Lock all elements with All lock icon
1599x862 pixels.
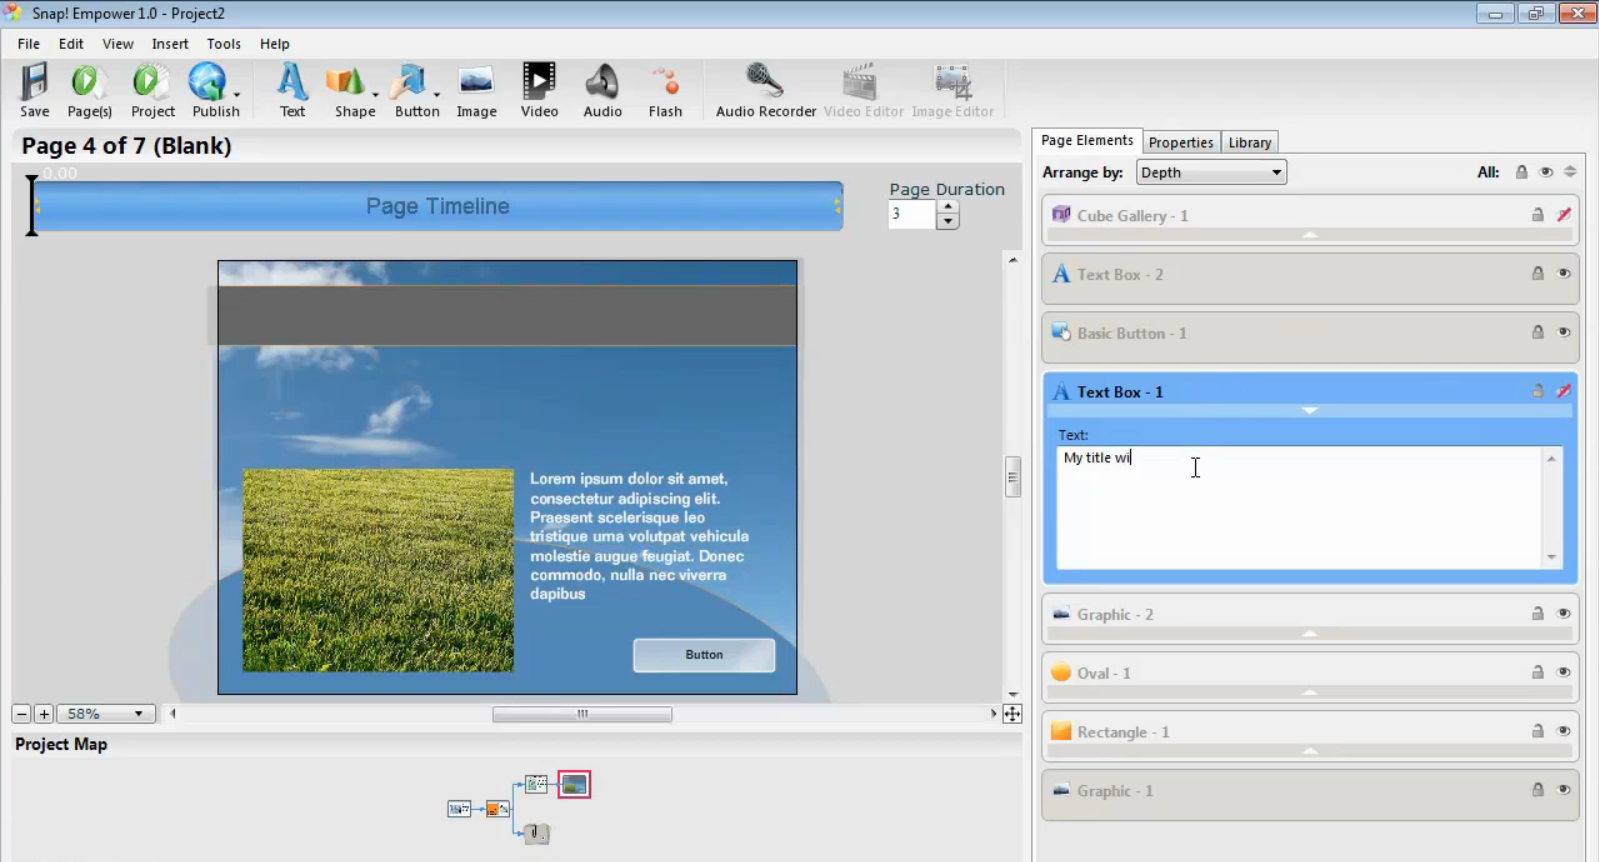(x=1521, y=172)
